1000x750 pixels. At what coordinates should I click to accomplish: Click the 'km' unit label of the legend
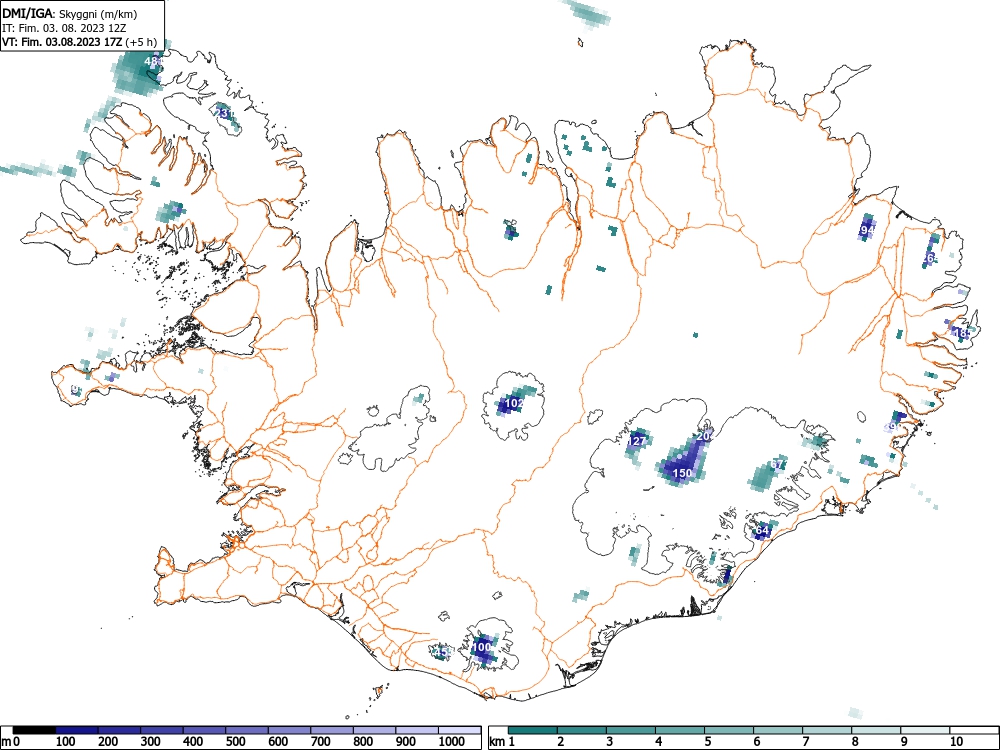pyautogui.click(x=497, y=742)
